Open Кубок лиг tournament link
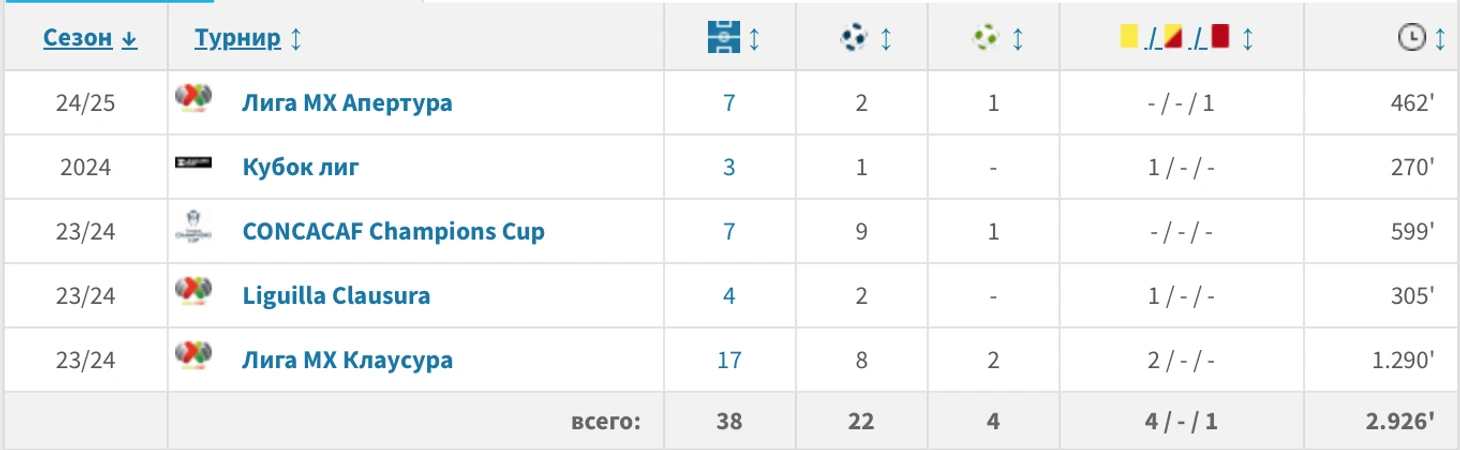Screen dimensions: 1460x450 click(300, 167)
